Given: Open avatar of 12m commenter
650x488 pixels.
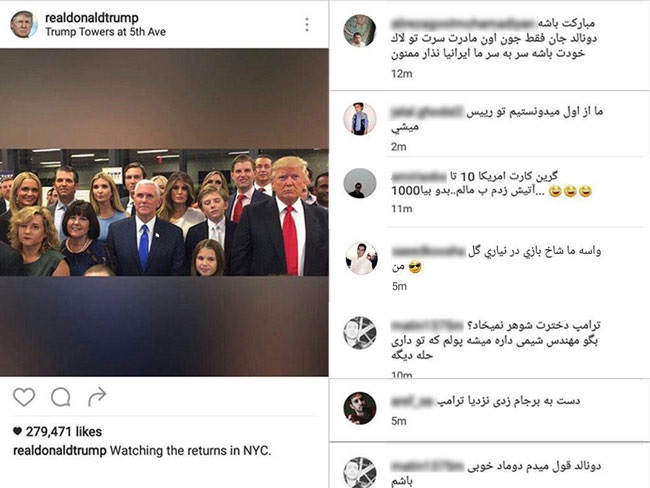Looking at the screenshot, I should tap(360, 31).
